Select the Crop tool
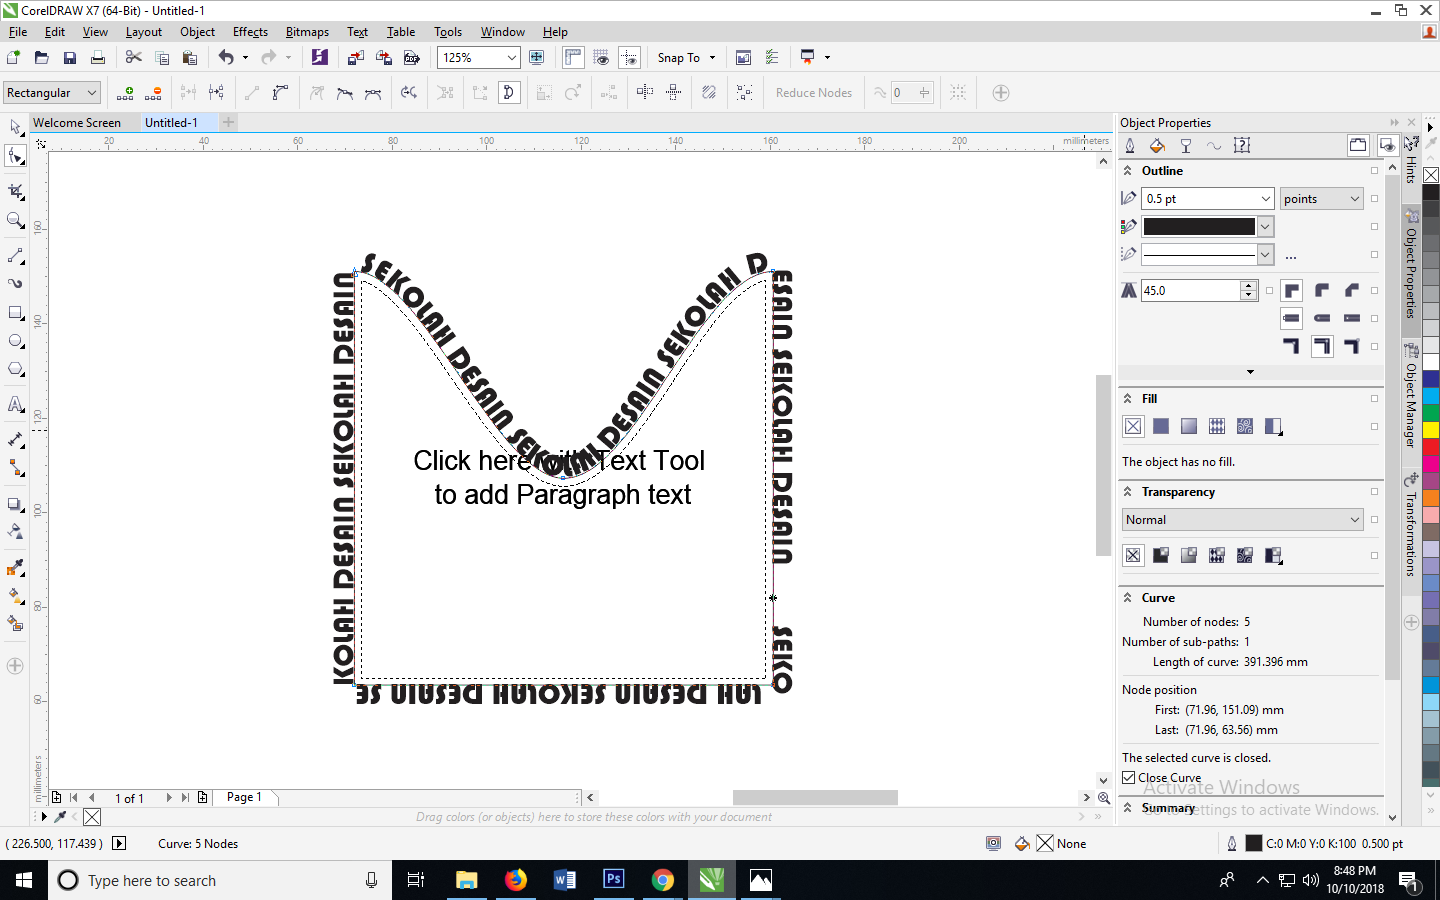The image size is (1440, 900). 15,190
